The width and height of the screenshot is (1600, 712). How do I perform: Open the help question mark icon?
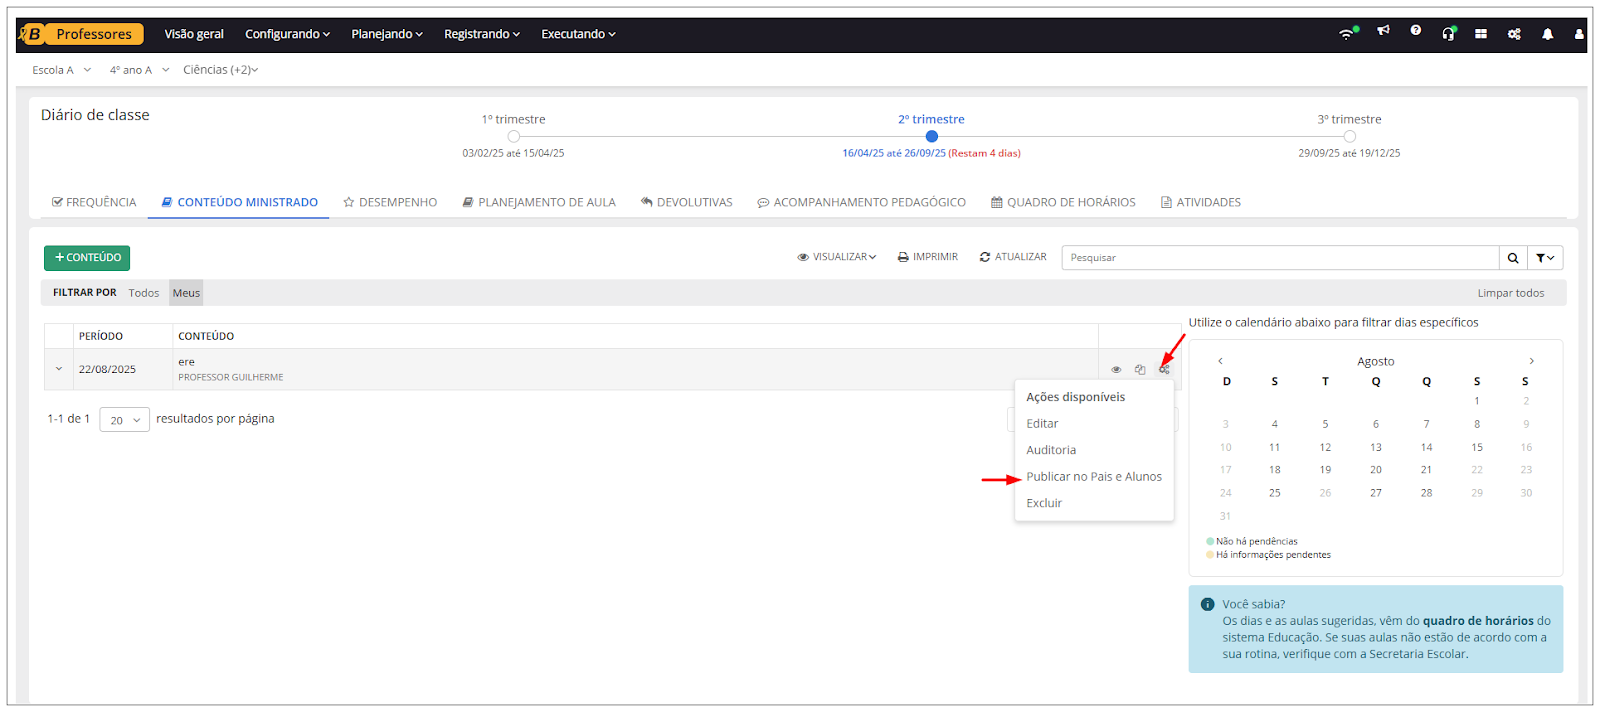(x=1415, y=32)
